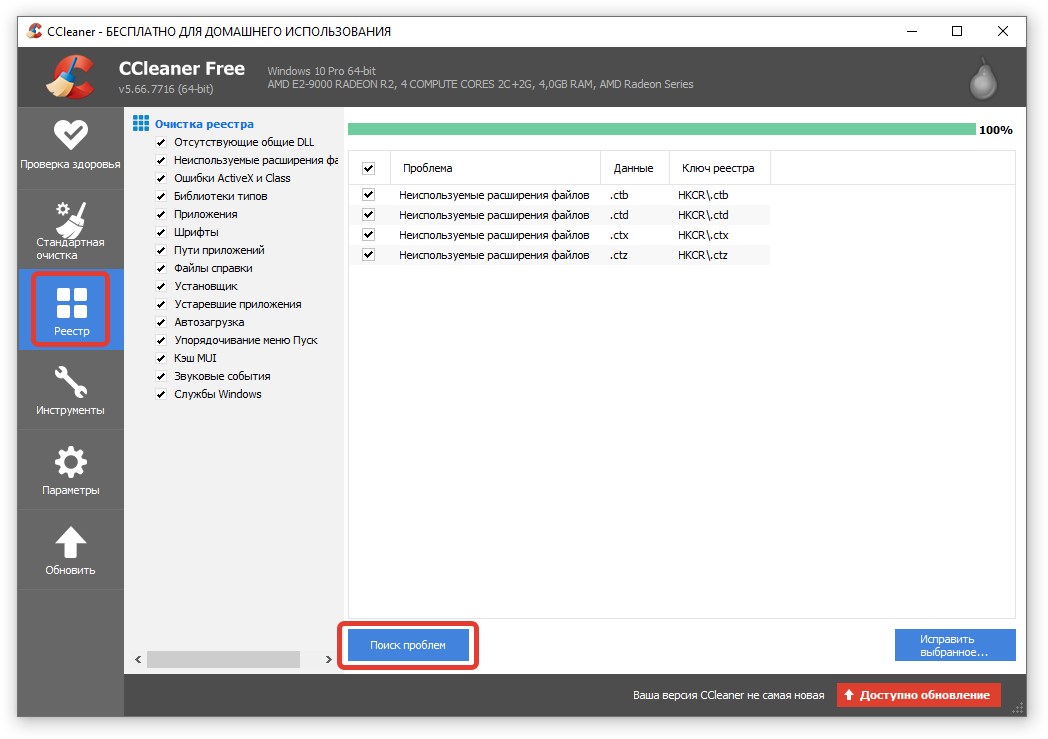Viewport: 1048px width, 739px height.
Task: Click the red 'Доступно обновление' button
Action: (x=918, y=695)
